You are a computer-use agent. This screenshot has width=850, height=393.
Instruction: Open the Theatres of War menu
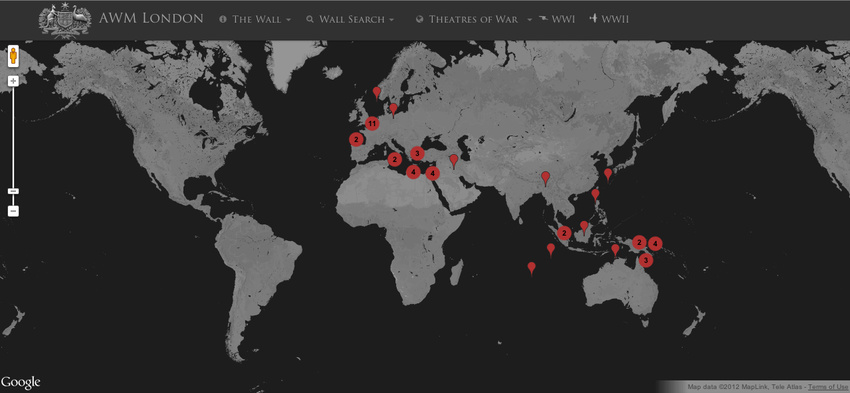pos(474,19)
